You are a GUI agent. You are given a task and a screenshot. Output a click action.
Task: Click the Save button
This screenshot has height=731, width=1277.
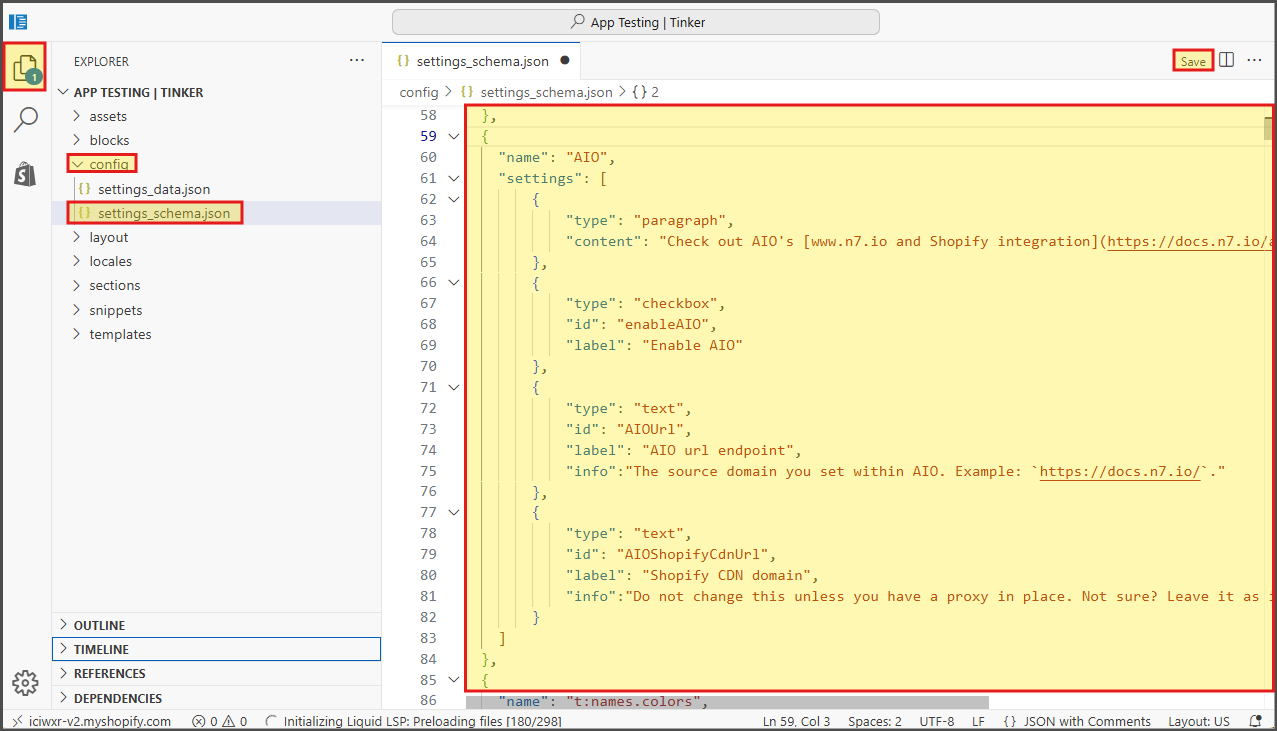coord(1193,61)
